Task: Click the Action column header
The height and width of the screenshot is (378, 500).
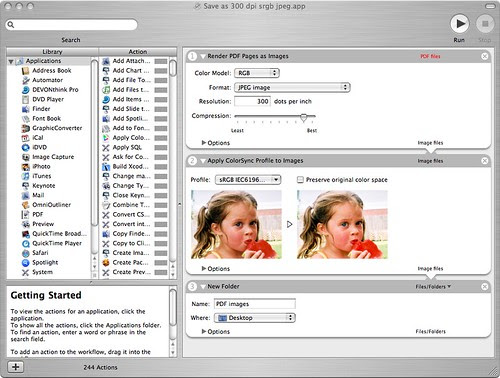Action: pos(138,52)
